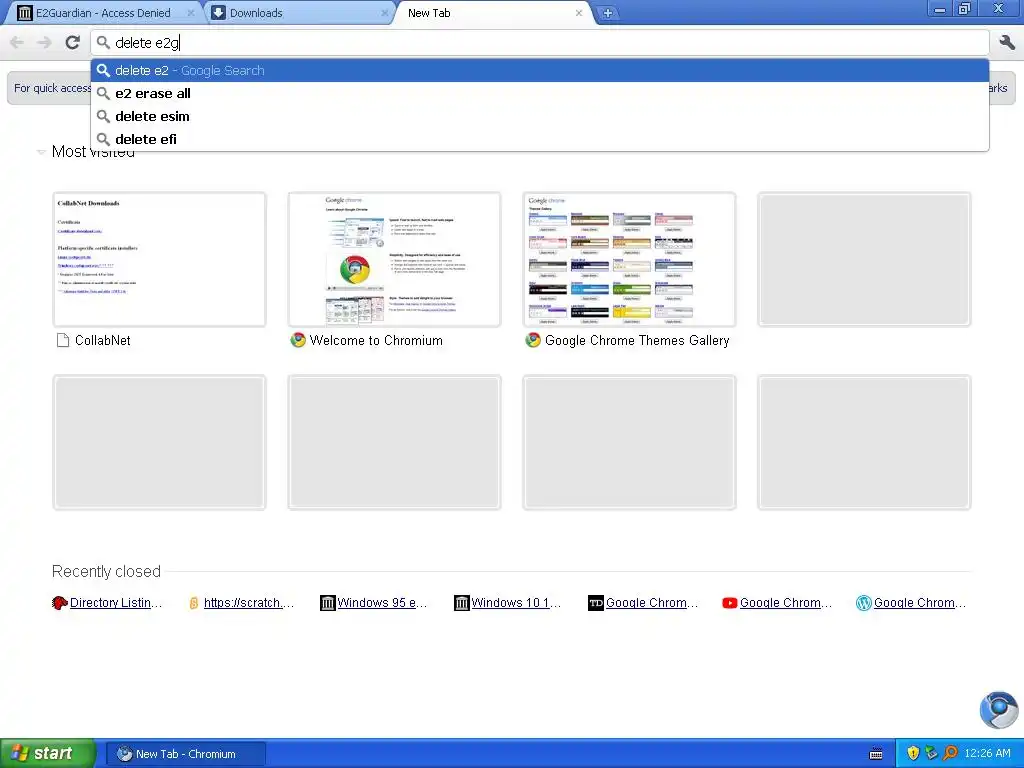The height and width of the screenshot is (768, 1024).
Task: Click the Downloads tab arrow icon
Action: (219, 13)
